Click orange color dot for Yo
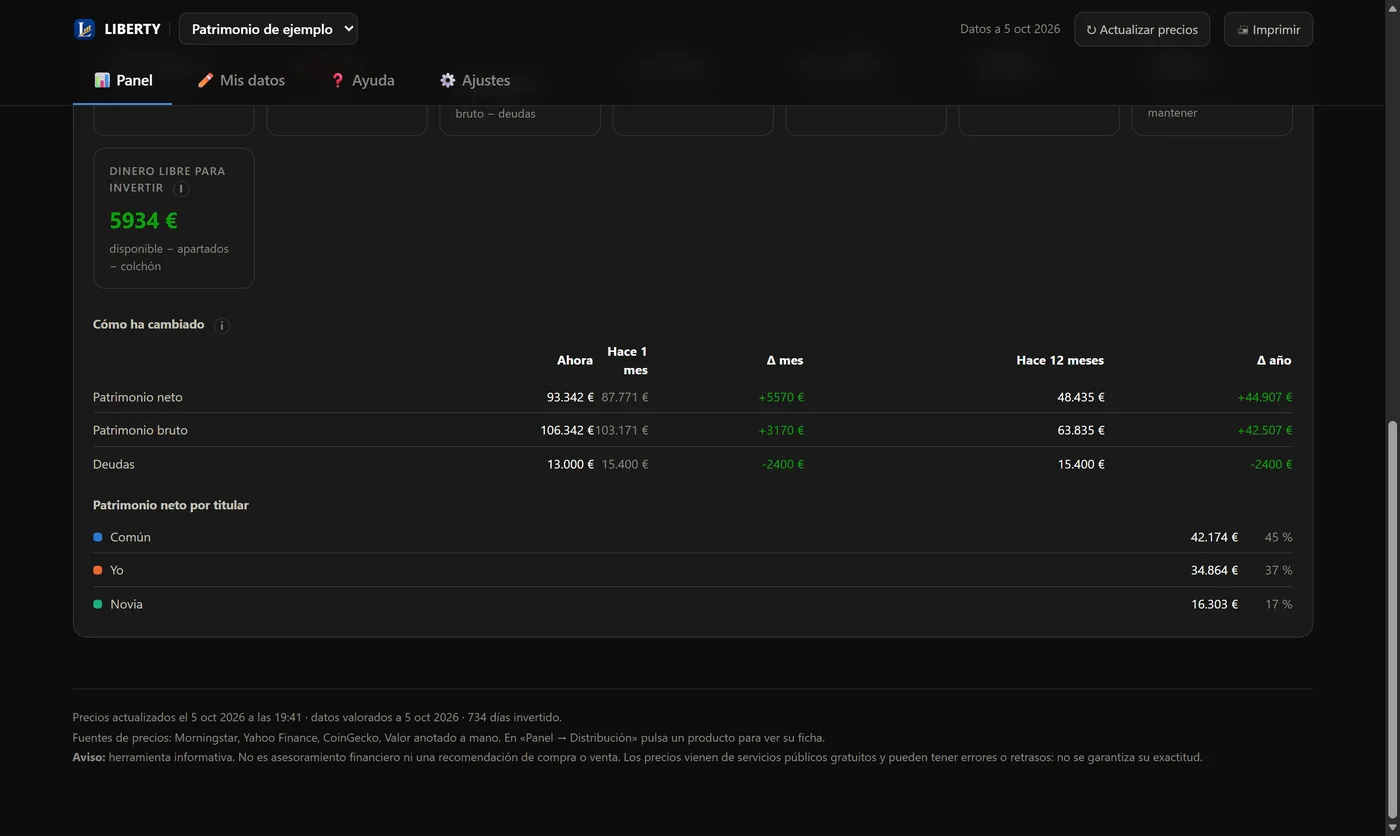The width and height of the screenshot is (1400, 836). pyautogui.click(x=98, y=570)
